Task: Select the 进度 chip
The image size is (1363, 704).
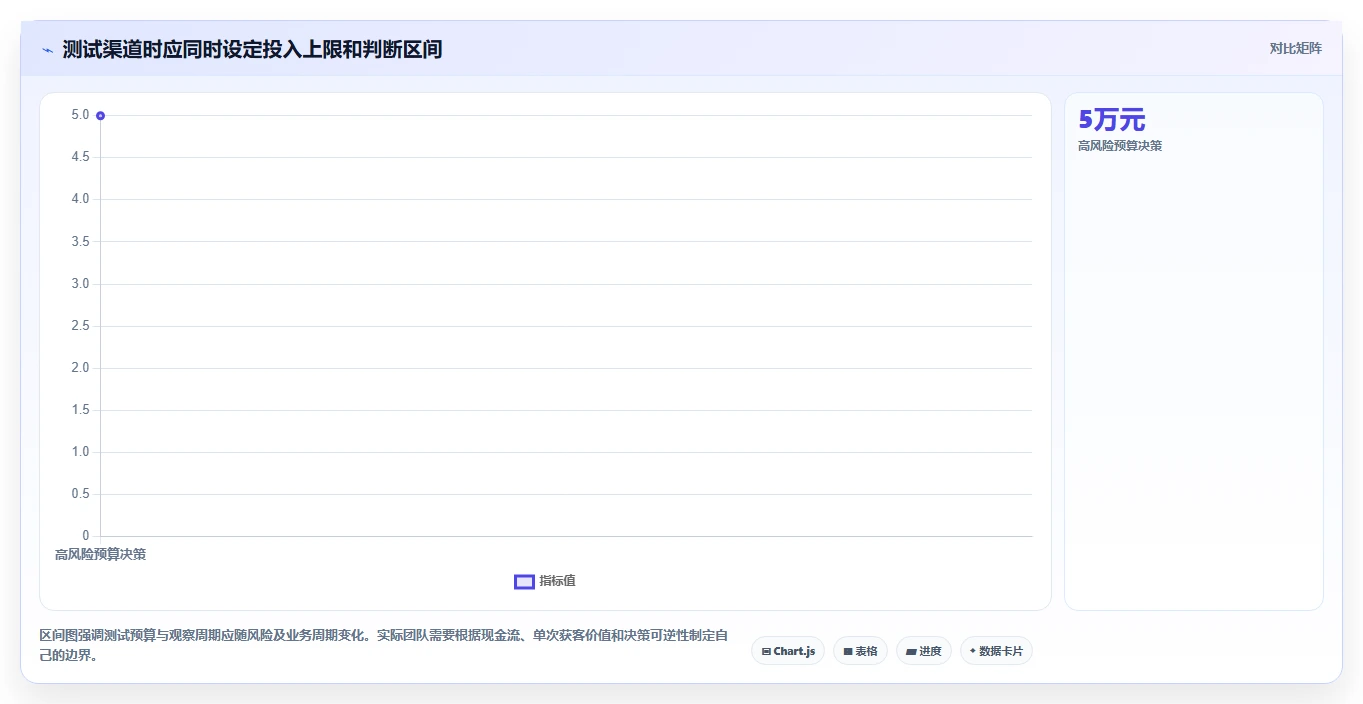Action: pyautogui.click(x=923, y=651)
